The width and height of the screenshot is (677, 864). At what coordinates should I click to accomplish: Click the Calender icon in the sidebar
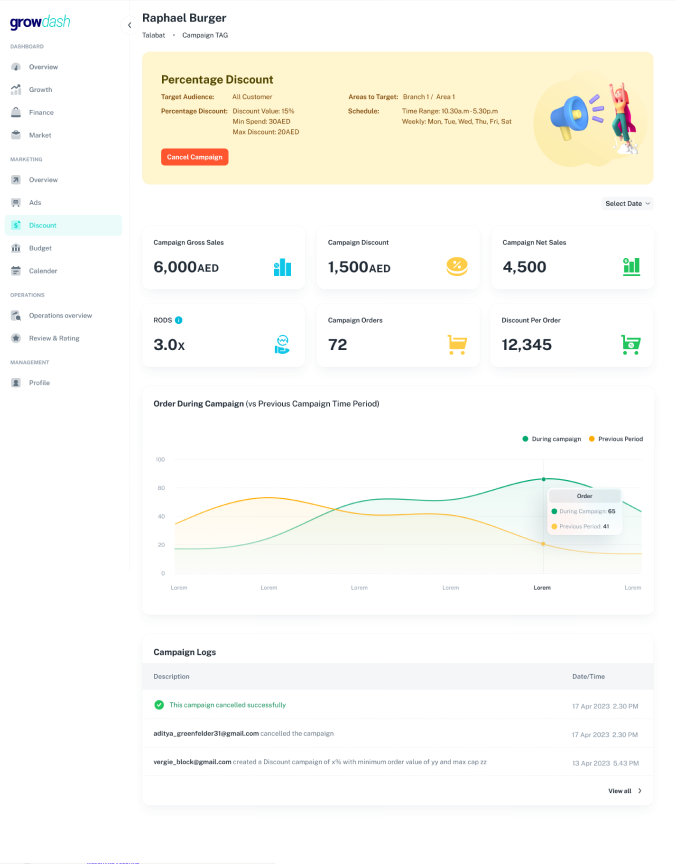(x=16, y=271)
